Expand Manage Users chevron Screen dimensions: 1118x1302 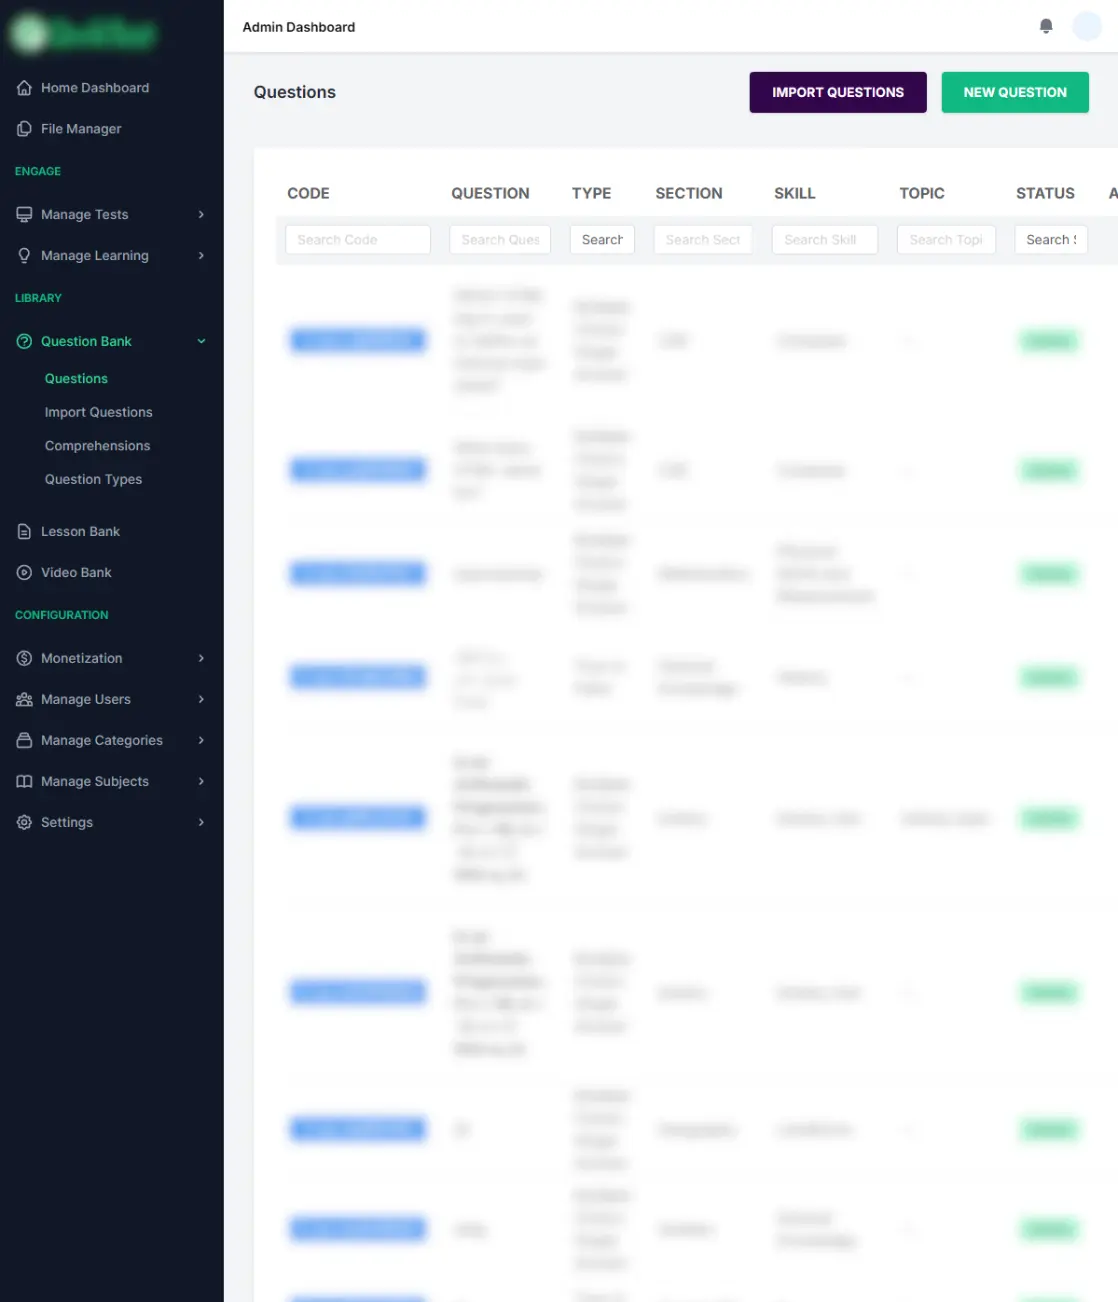(x=201, y=700)
